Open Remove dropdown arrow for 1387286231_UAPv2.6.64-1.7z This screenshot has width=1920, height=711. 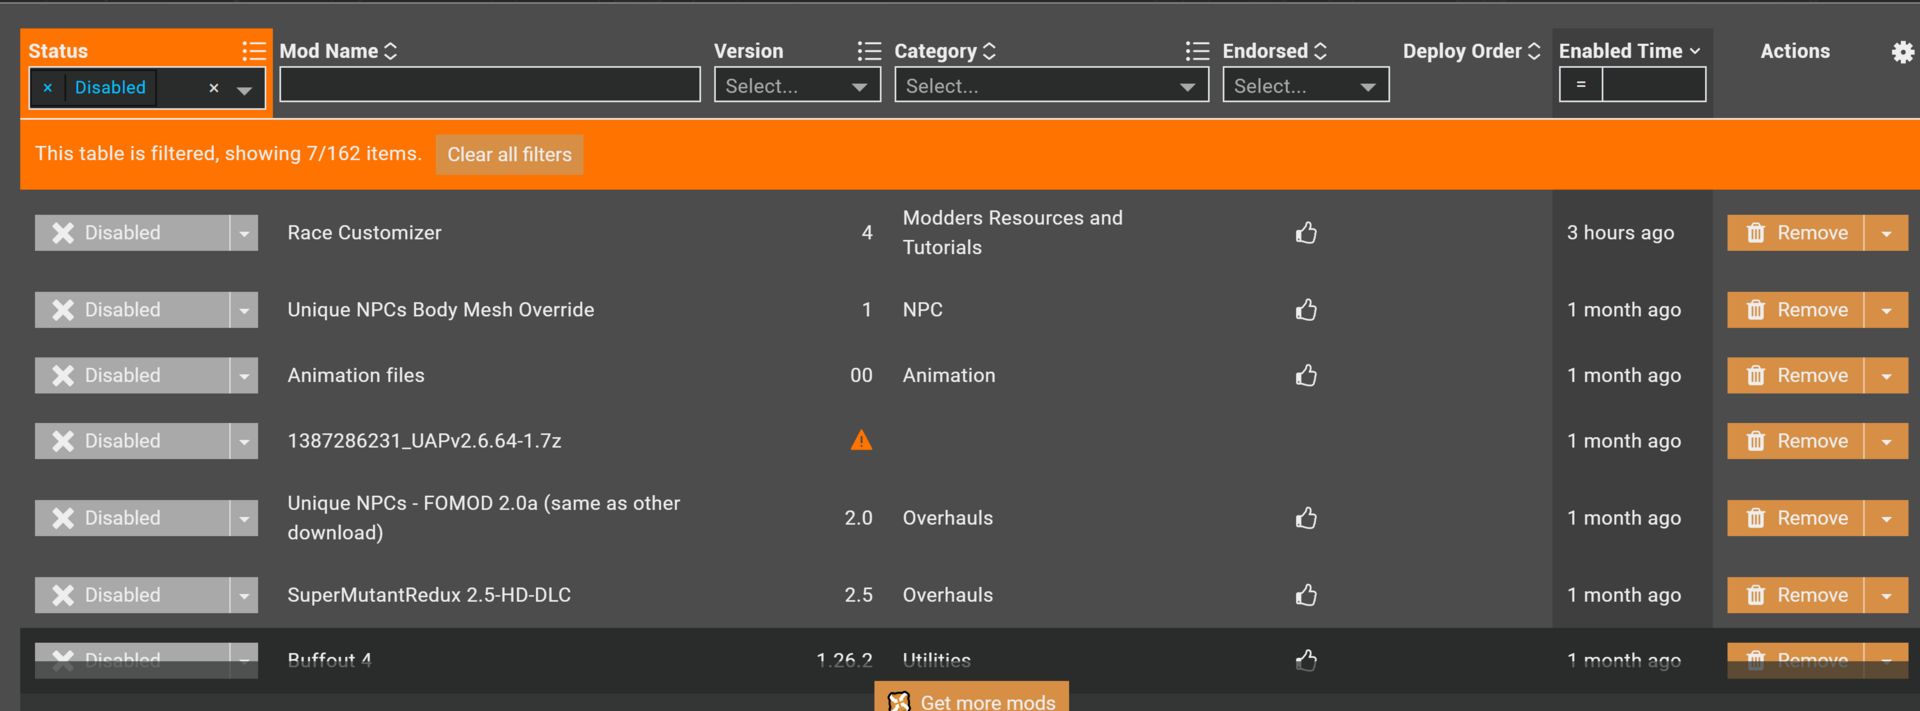point(1886,441)
